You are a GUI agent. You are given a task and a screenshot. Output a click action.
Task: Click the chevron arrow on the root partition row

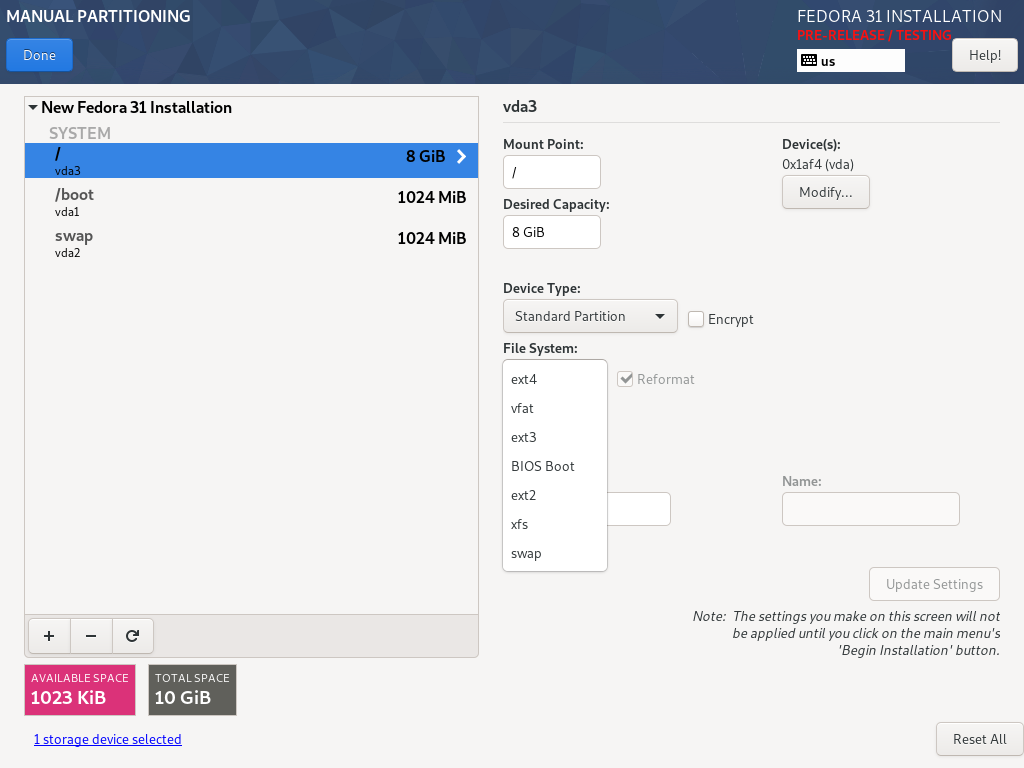pos(461,157)
